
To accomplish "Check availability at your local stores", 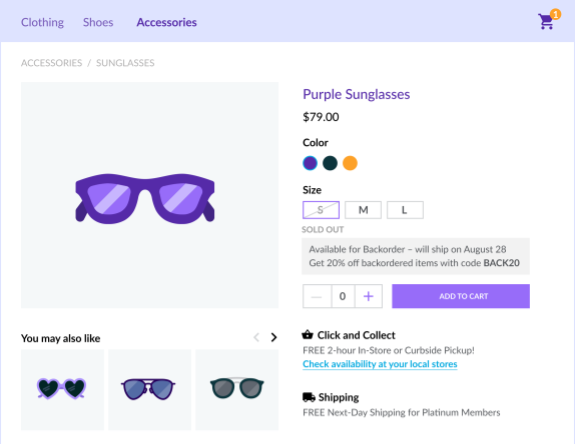I will pos(380,364).
